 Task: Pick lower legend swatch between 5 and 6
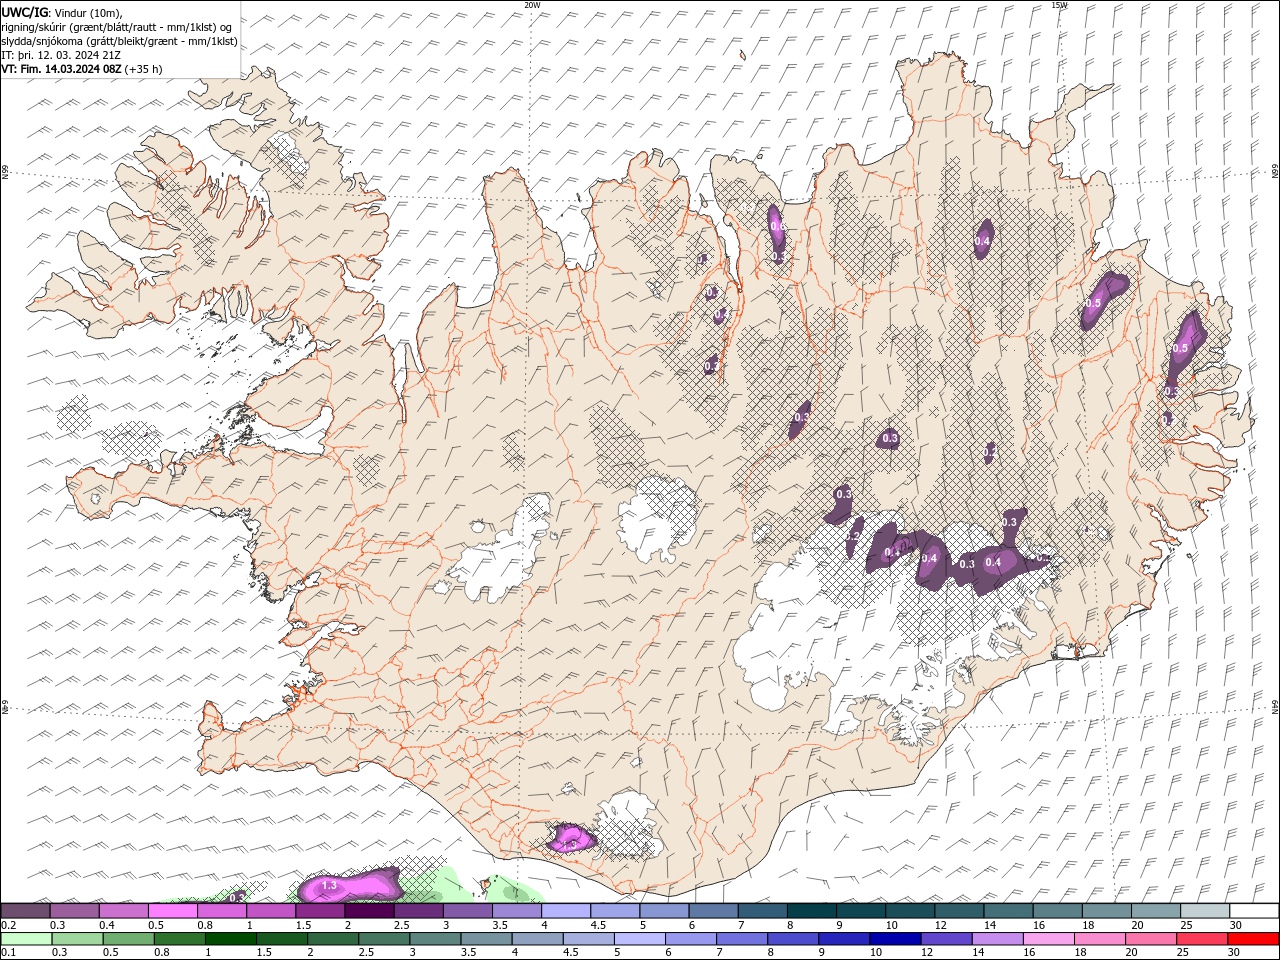[640, 939]
